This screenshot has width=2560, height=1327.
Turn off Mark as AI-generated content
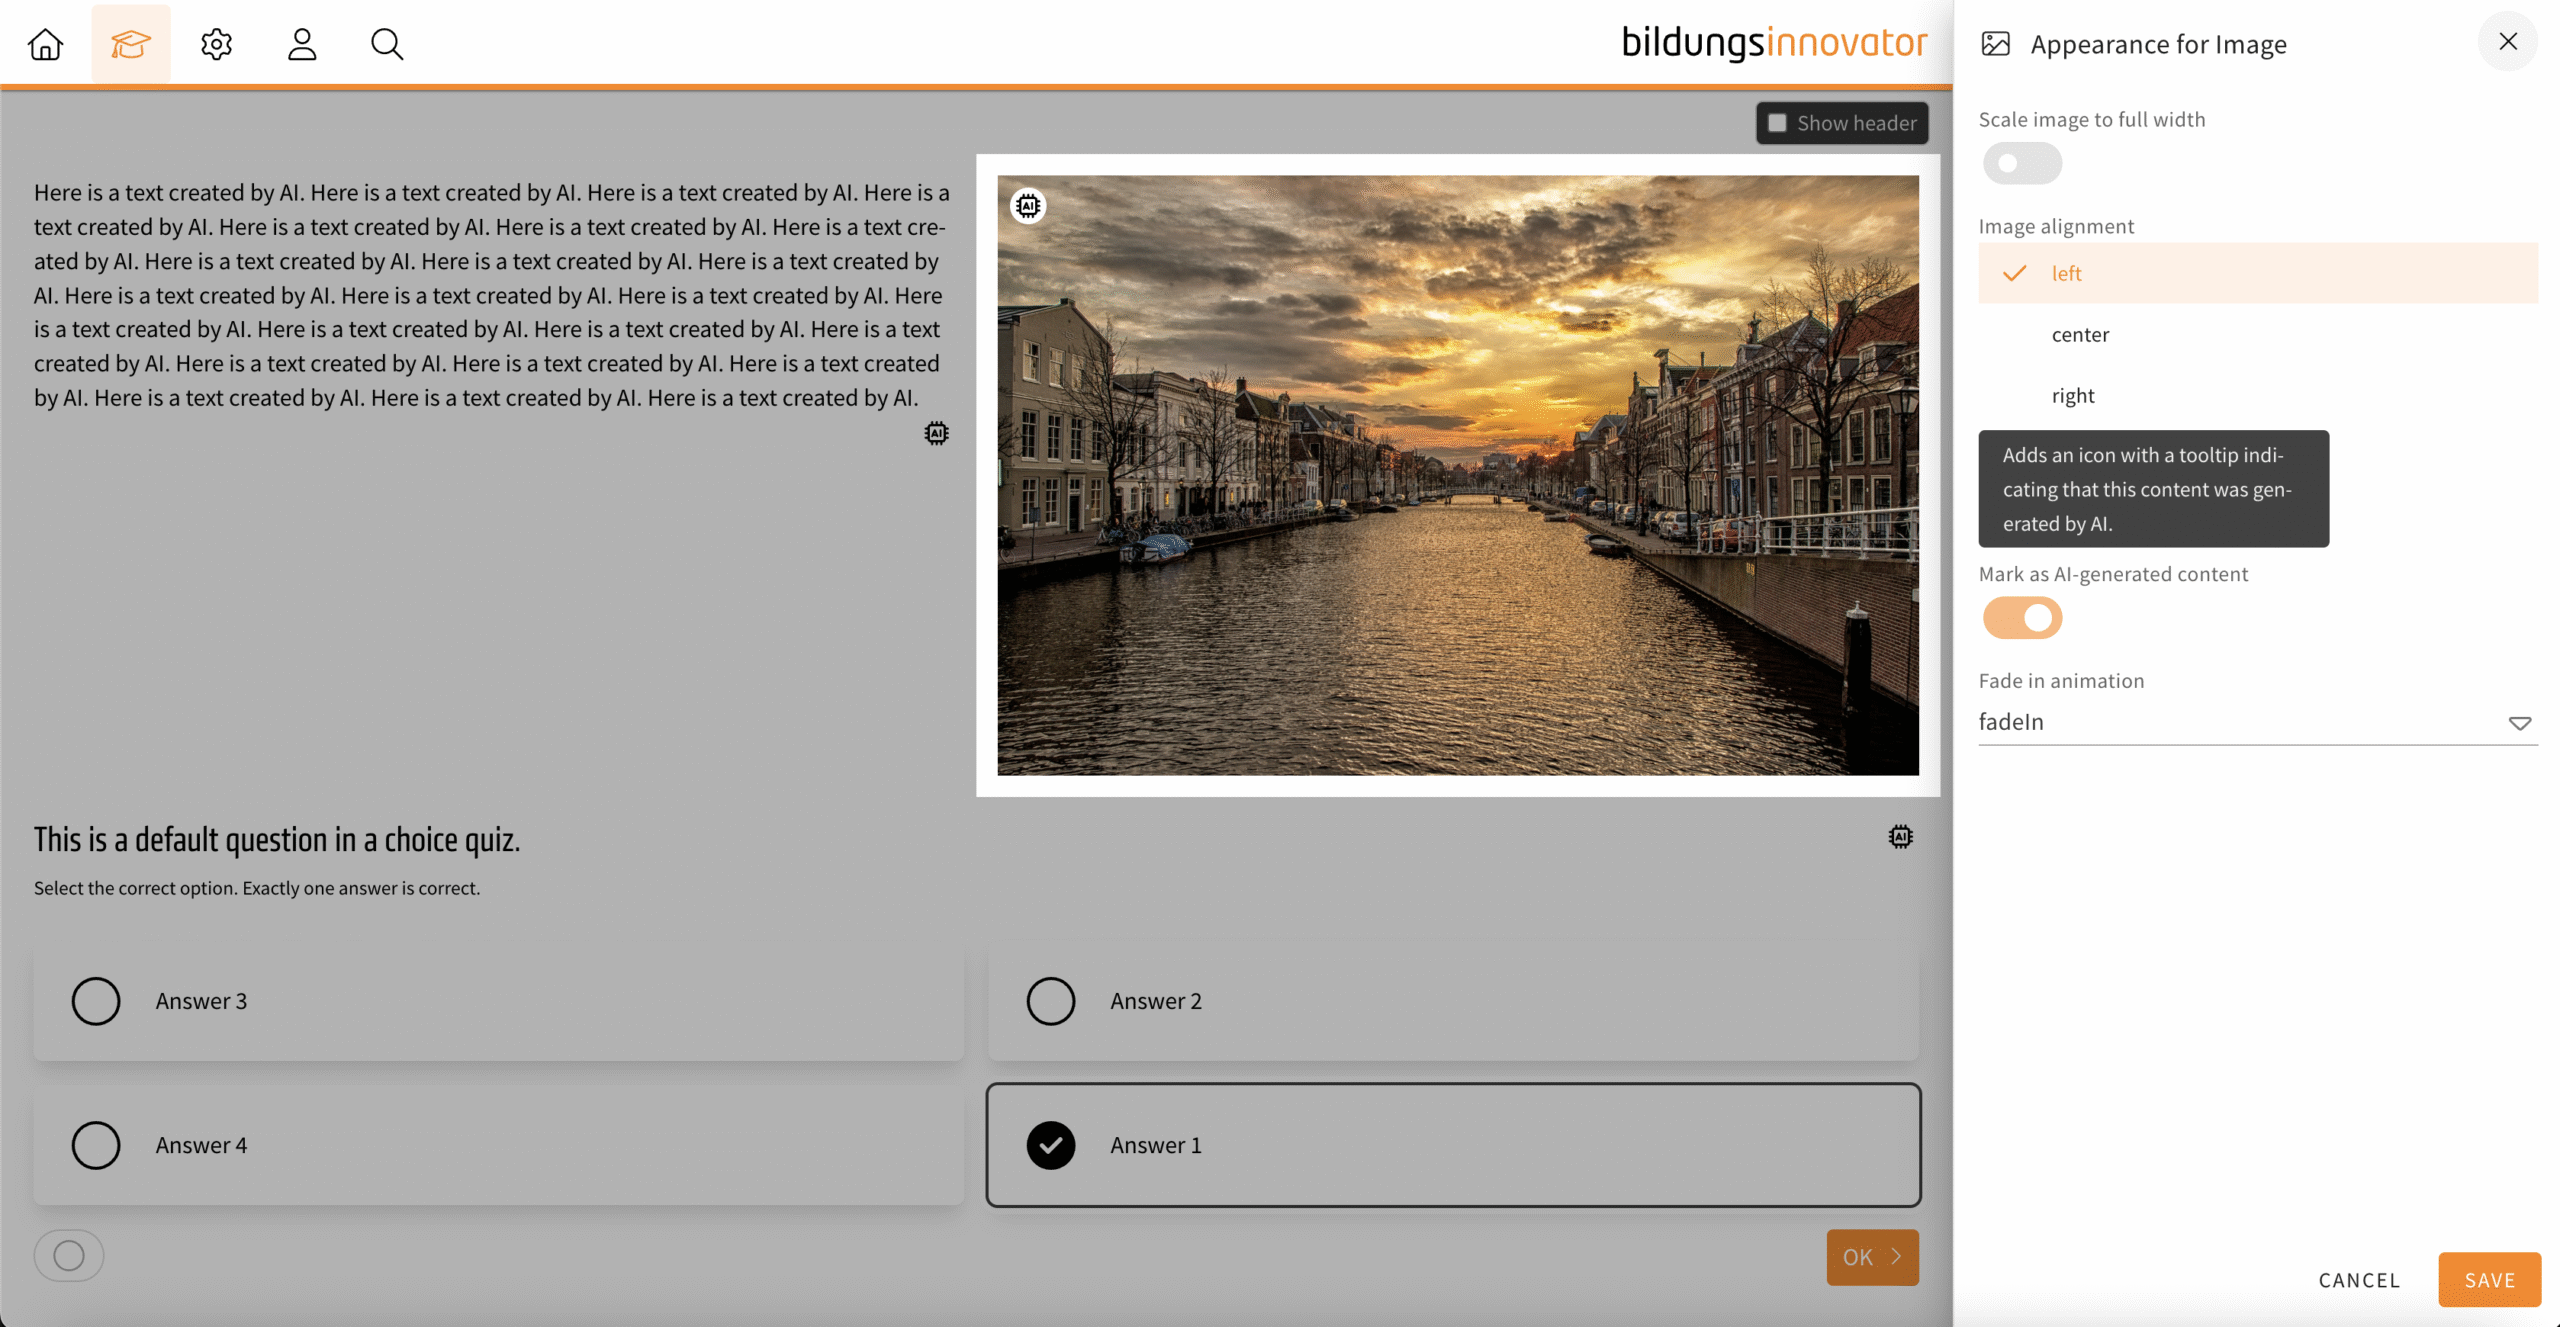(2022, 618)
